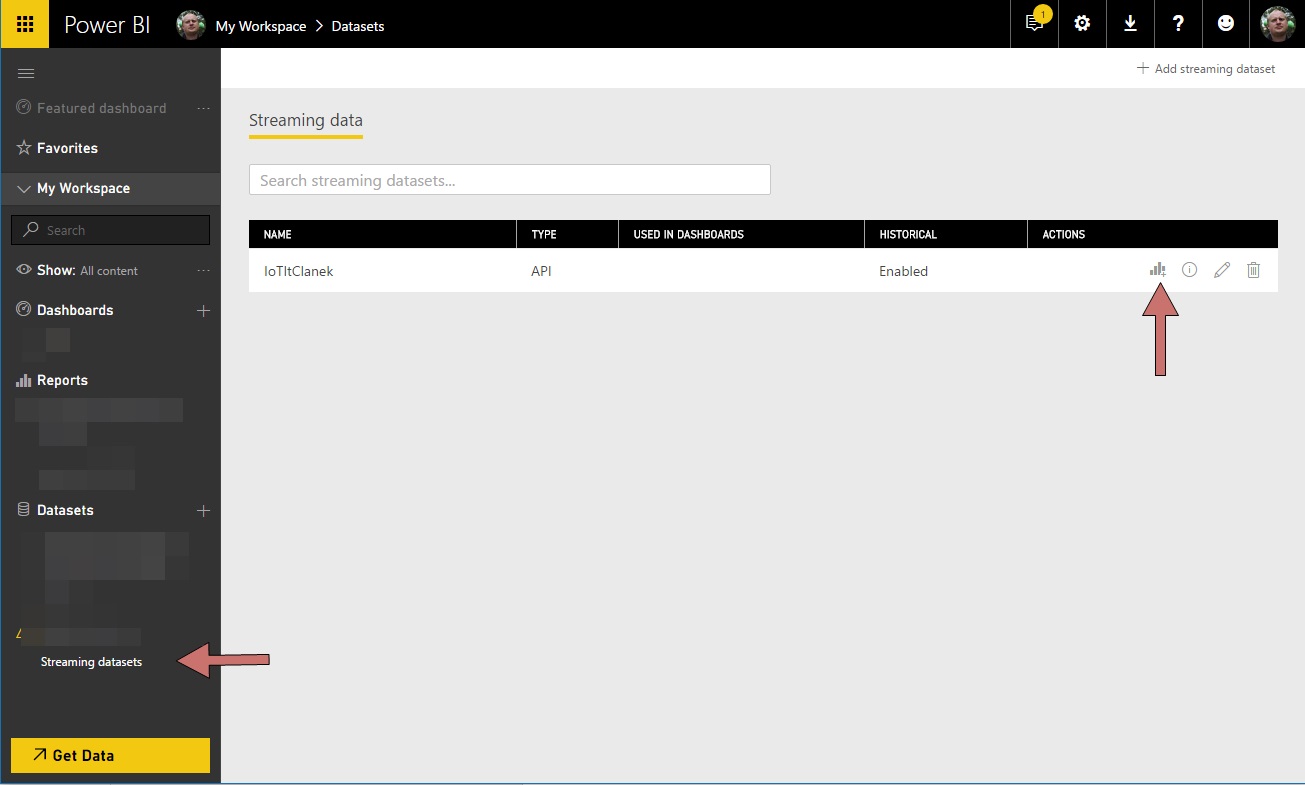This screenshot has width=1305, height=785.
Task: Click the Office apps waffle icon
Action: 22,24
